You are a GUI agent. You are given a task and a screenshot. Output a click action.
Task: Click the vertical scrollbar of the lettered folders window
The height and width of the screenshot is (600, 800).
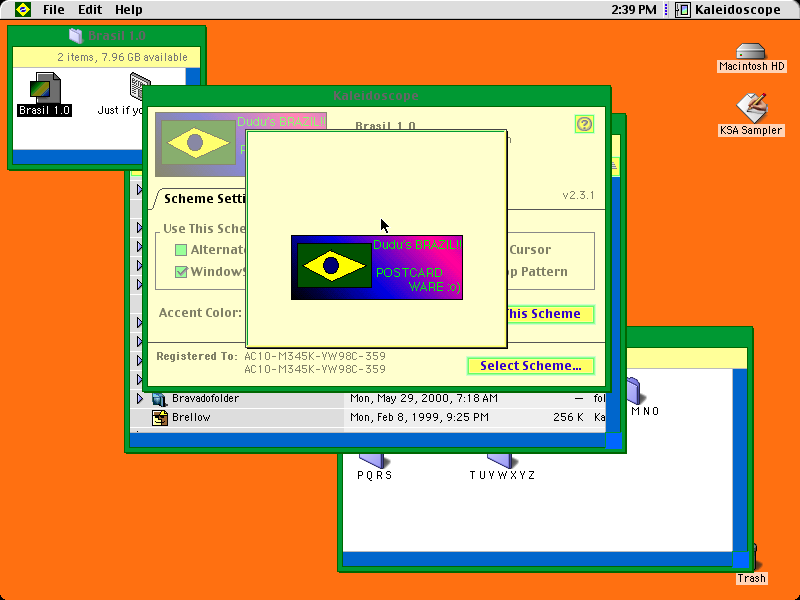[x=740, y=460]
